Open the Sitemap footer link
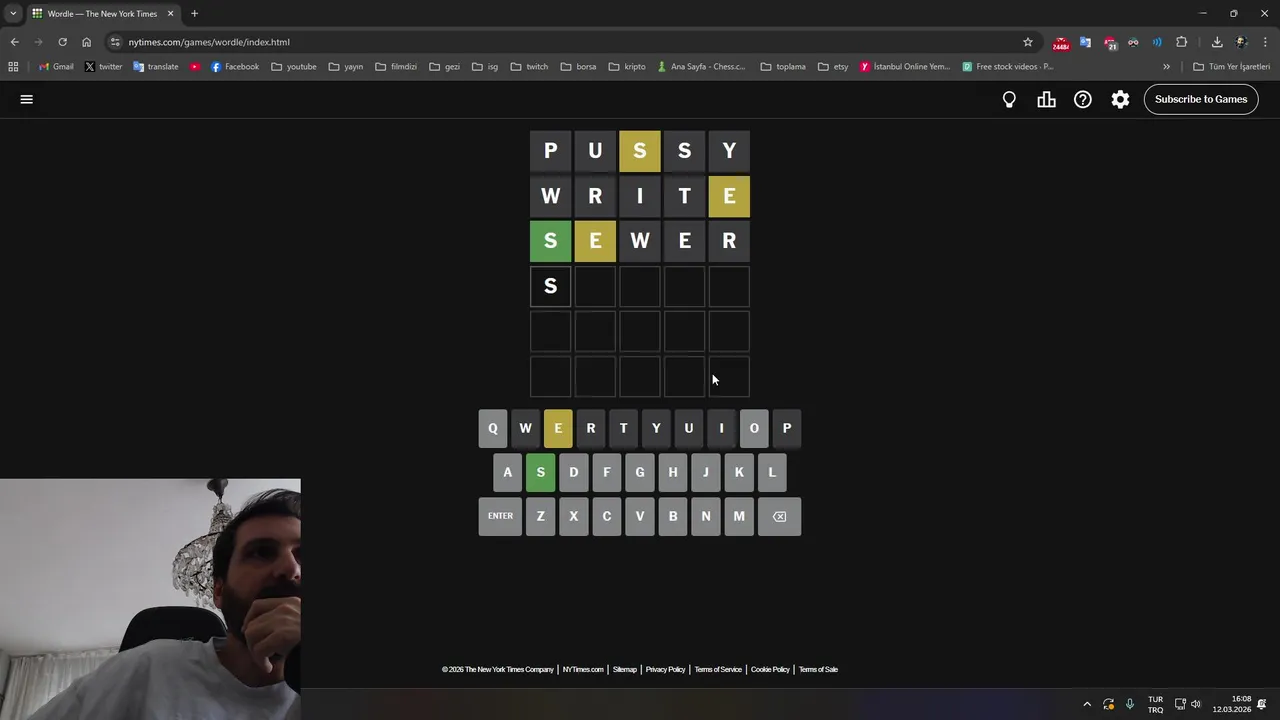Screen dimensions: 1280x720 (624, 669)
